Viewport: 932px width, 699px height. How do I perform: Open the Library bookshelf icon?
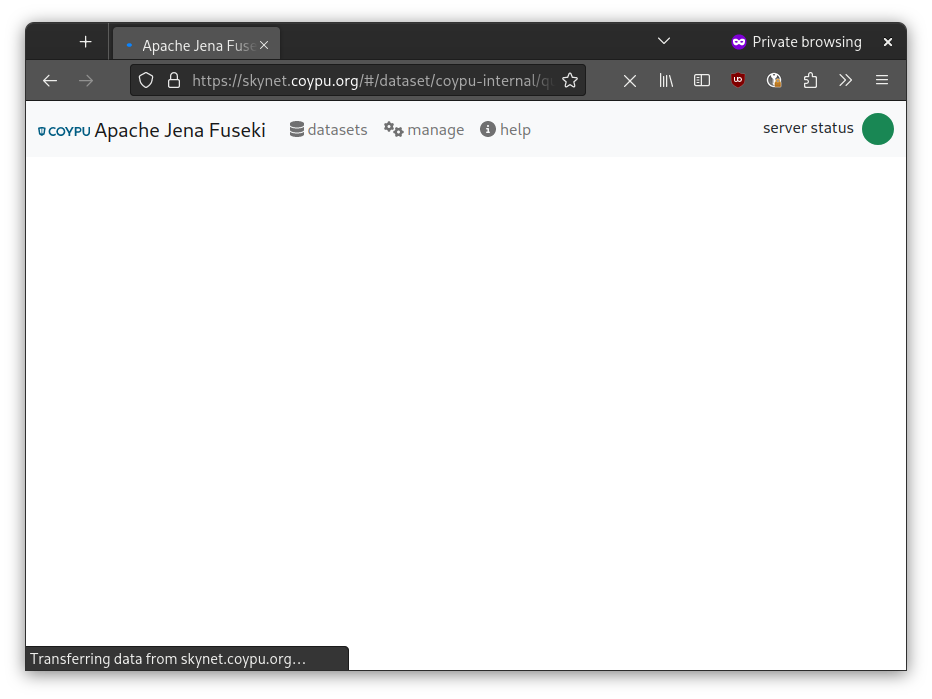(x=666, y=80)
